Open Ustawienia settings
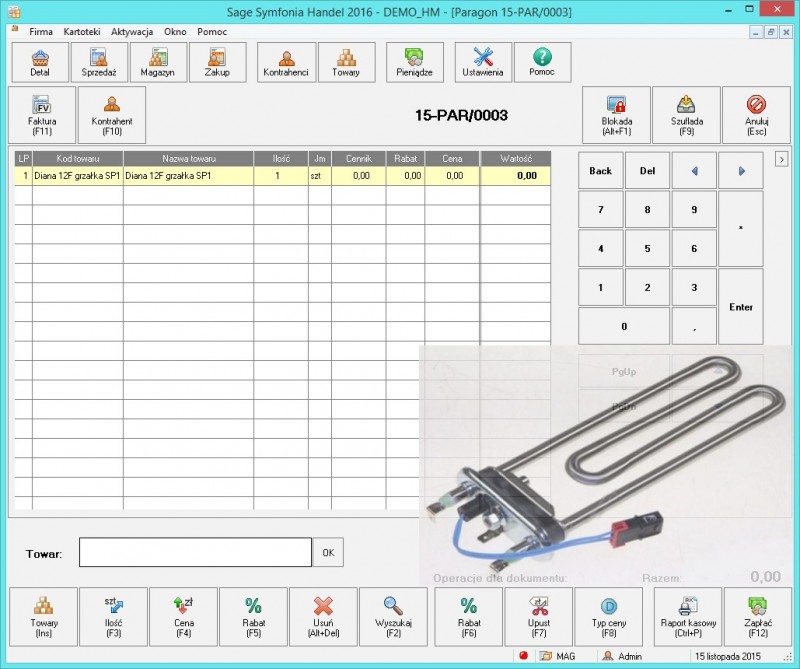The height and width of the screenshot is (669, 800). pos(483,62)
